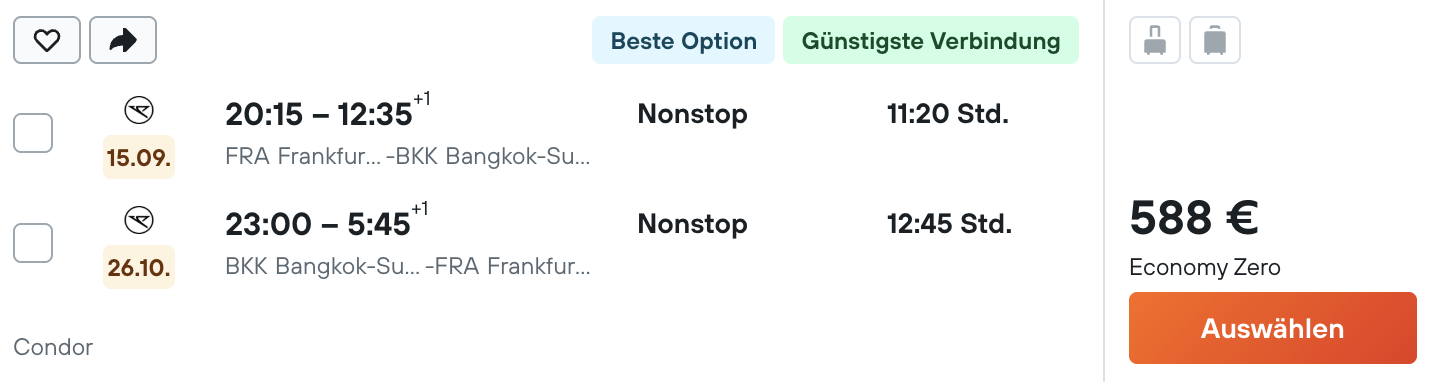Click the heart favorite icon
Screen dimensions: 1434x382
point(47,40)
